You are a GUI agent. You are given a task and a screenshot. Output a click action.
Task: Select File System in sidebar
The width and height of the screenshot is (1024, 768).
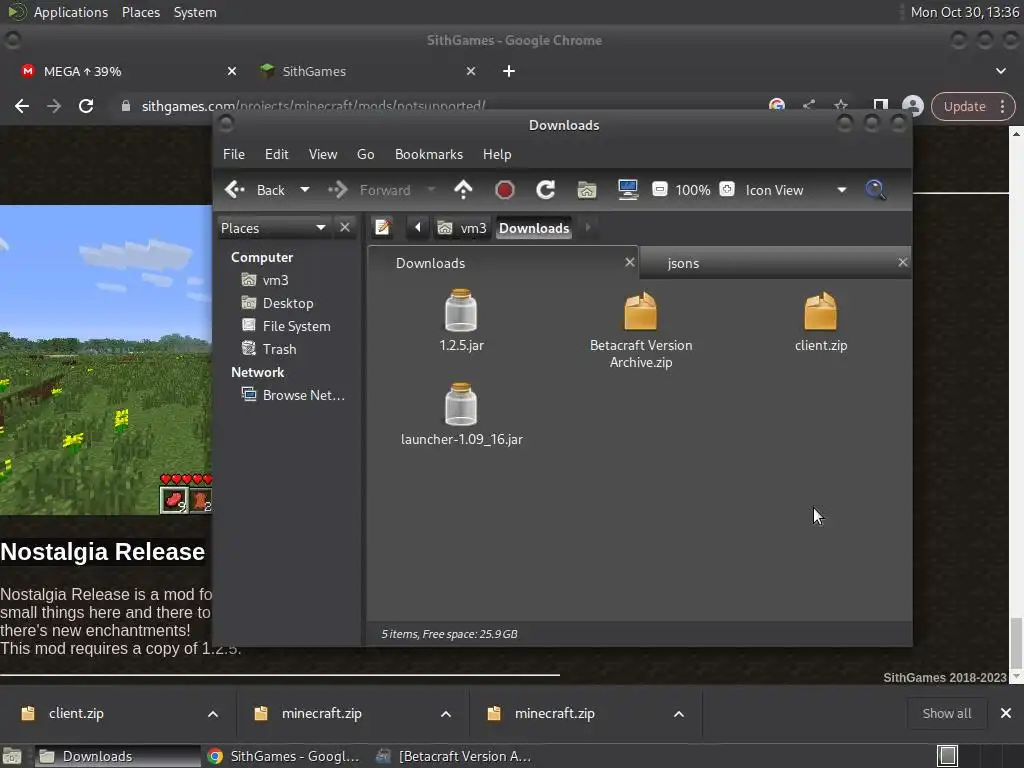click(x=287, y=326)
